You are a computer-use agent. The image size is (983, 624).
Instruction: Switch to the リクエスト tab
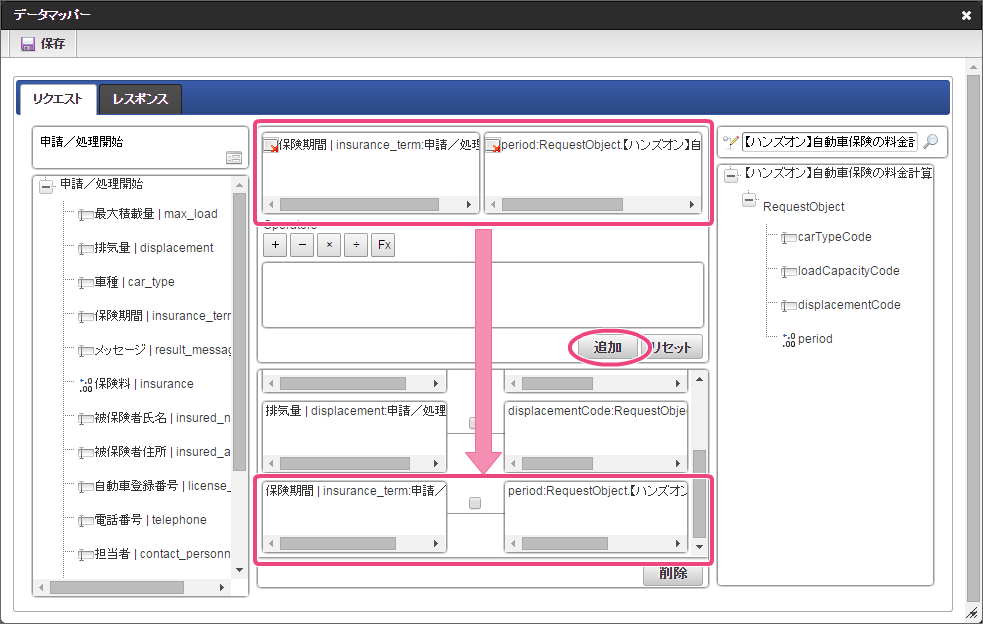58,99
